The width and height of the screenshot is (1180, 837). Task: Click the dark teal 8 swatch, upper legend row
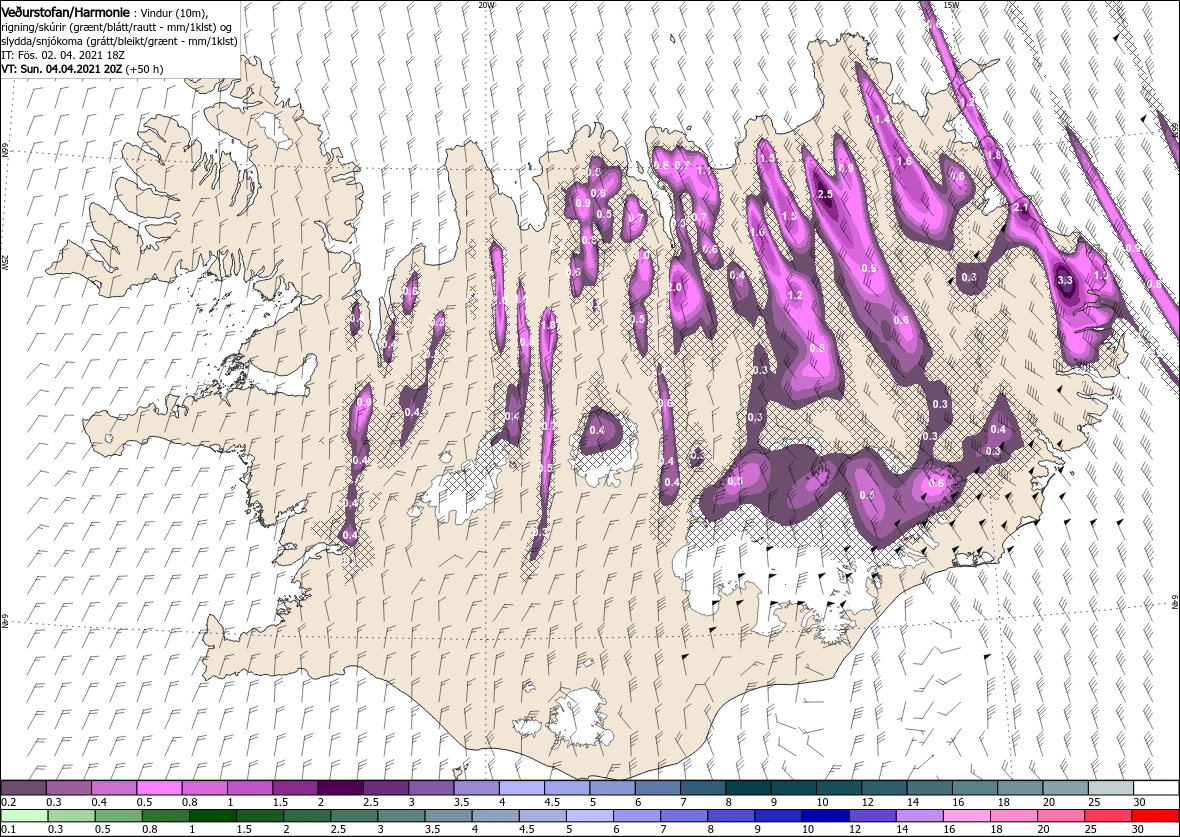748,788
